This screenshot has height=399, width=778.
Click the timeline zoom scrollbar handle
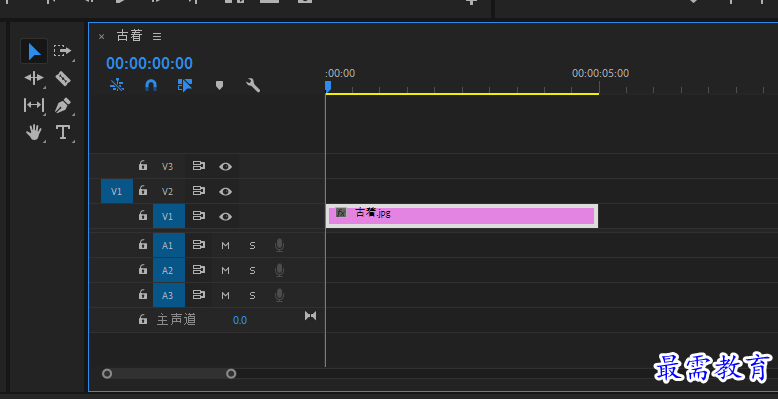point(169,374)
